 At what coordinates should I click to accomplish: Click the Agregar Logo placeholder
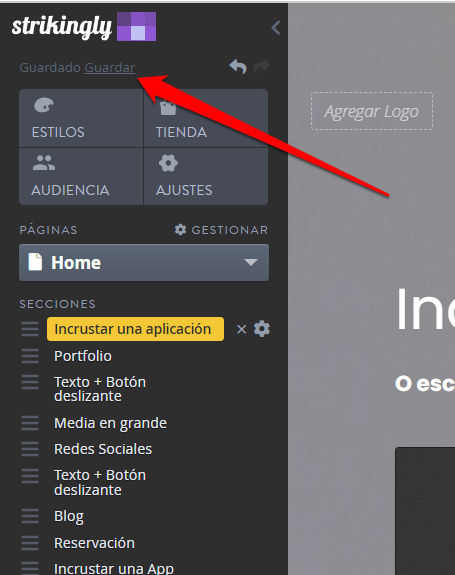[x=372, y=111]
